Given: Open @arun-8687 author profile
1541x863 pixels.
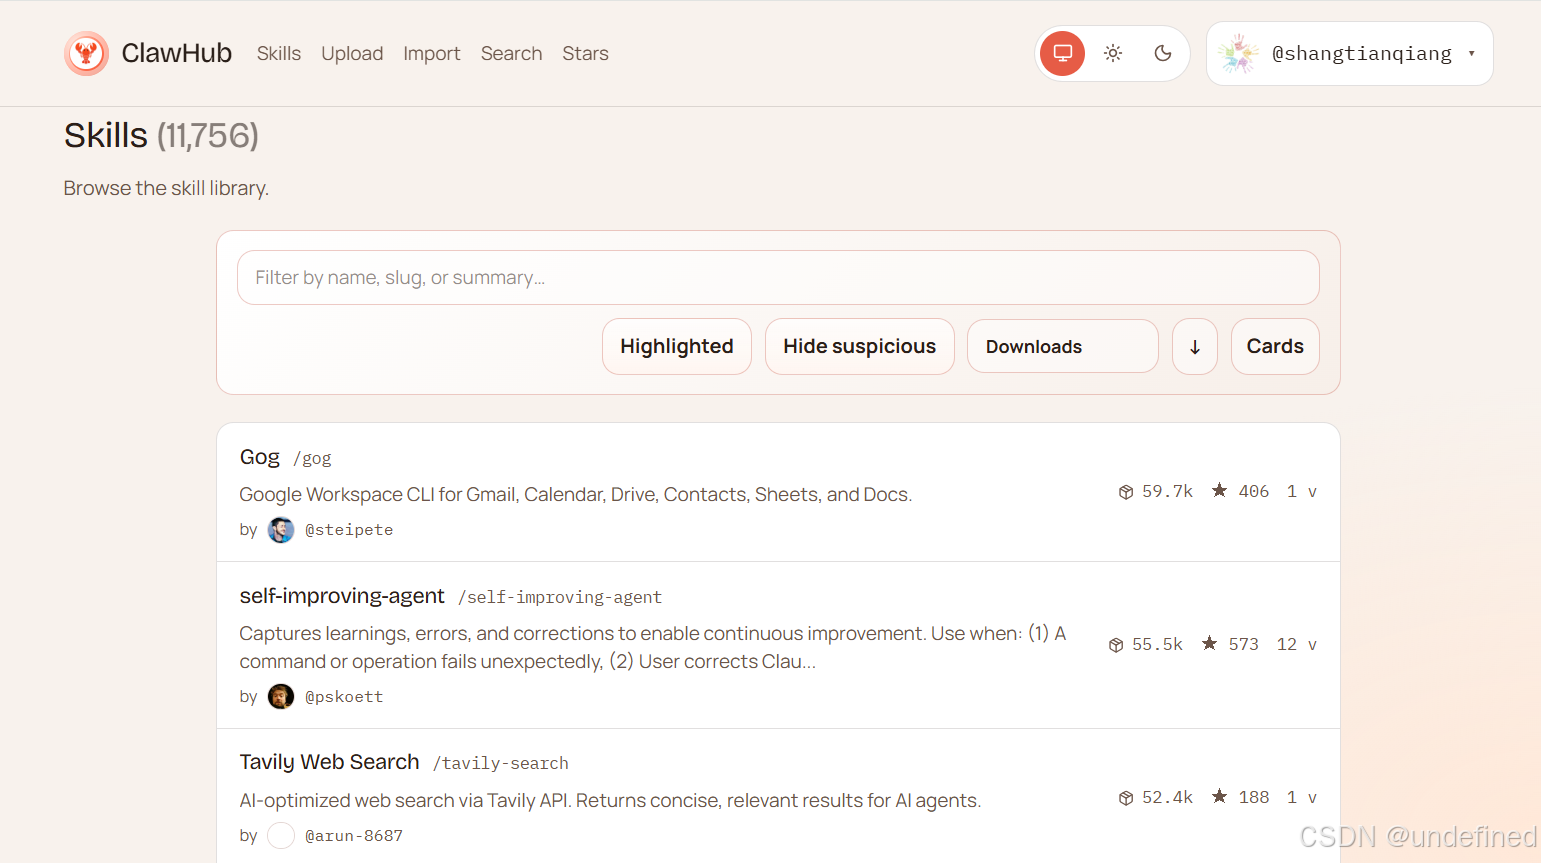Looking at the screenshot, I should (x=354, y=836).
